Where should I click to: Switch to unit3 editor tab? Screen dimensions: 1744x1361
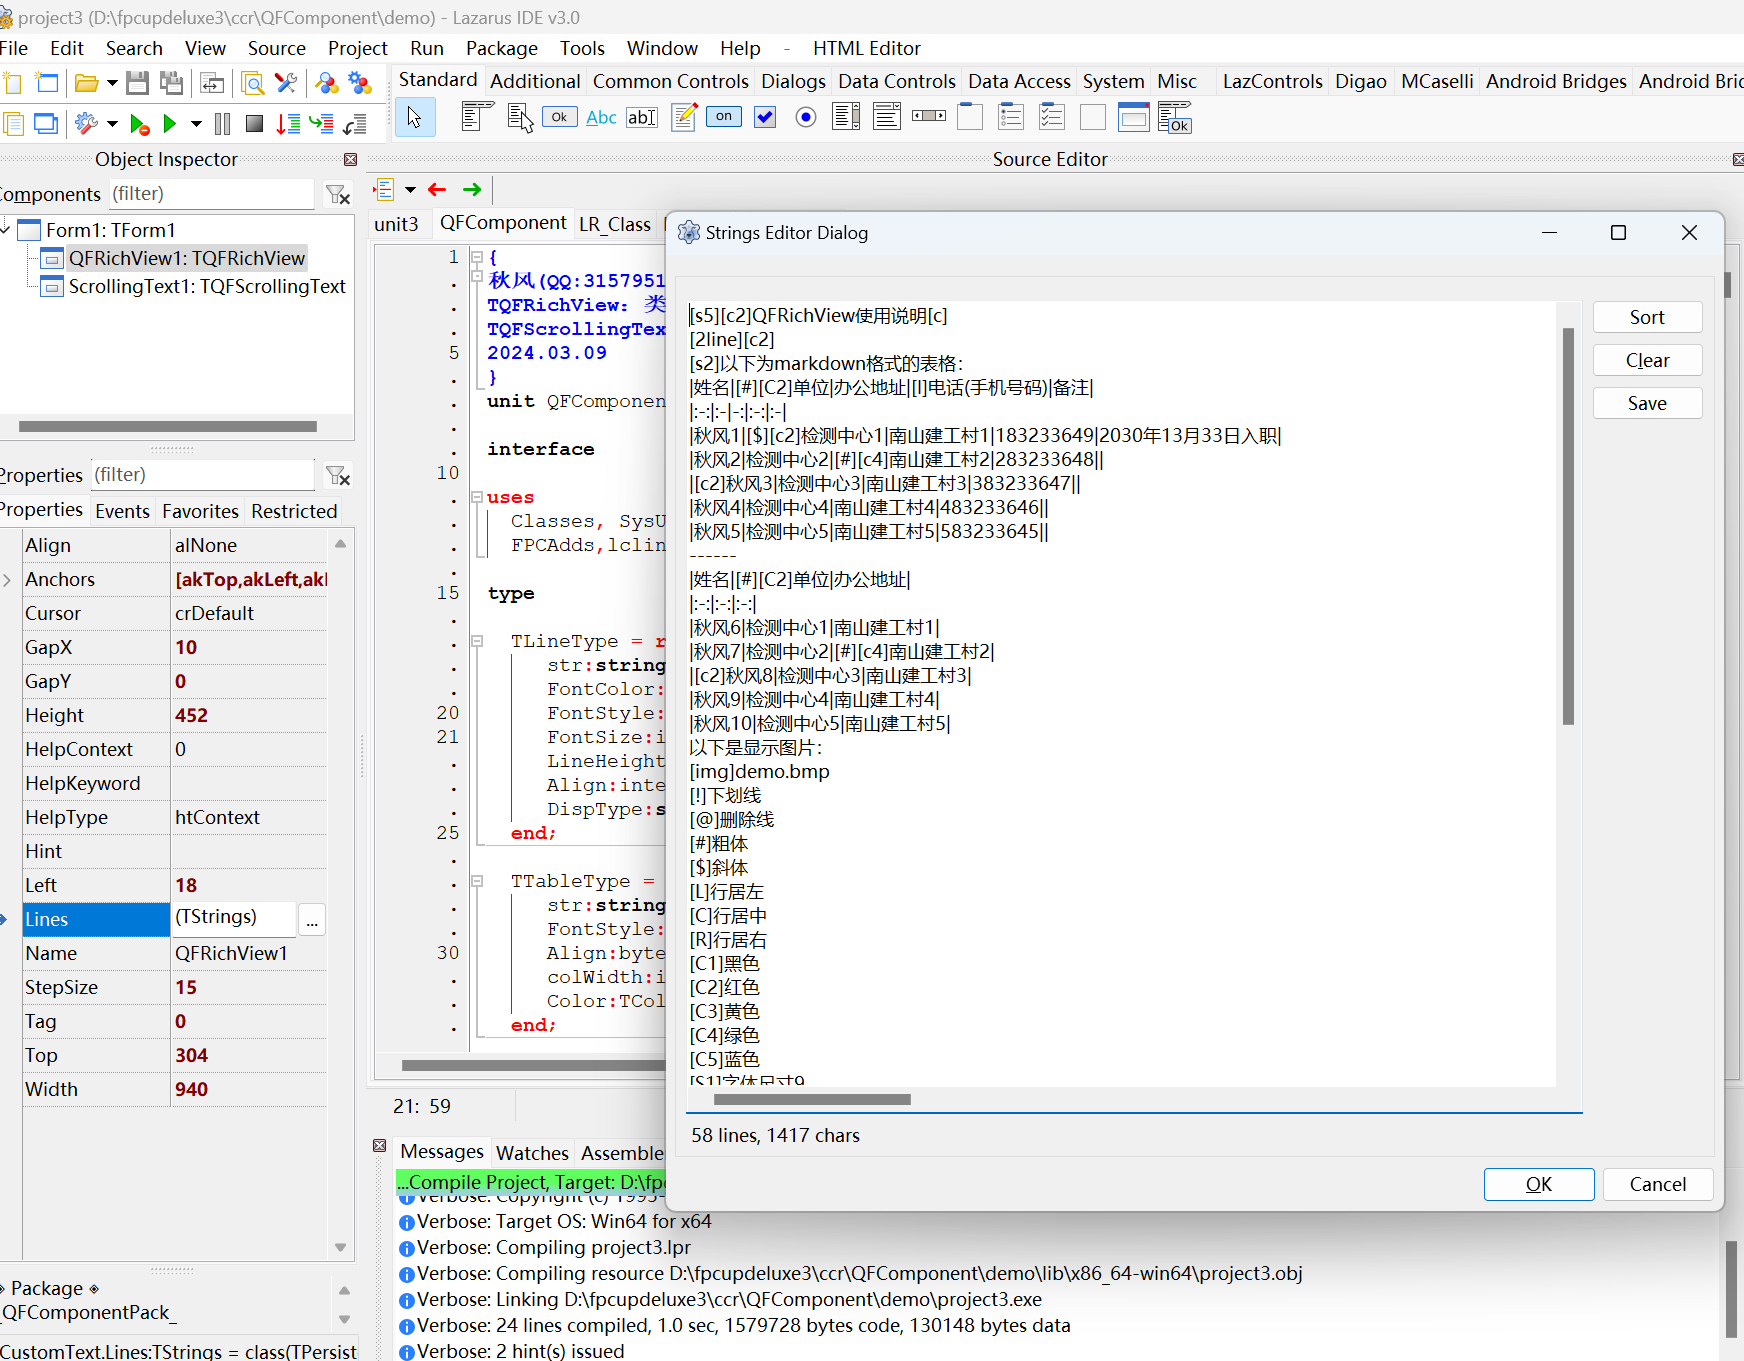point(396,224)
